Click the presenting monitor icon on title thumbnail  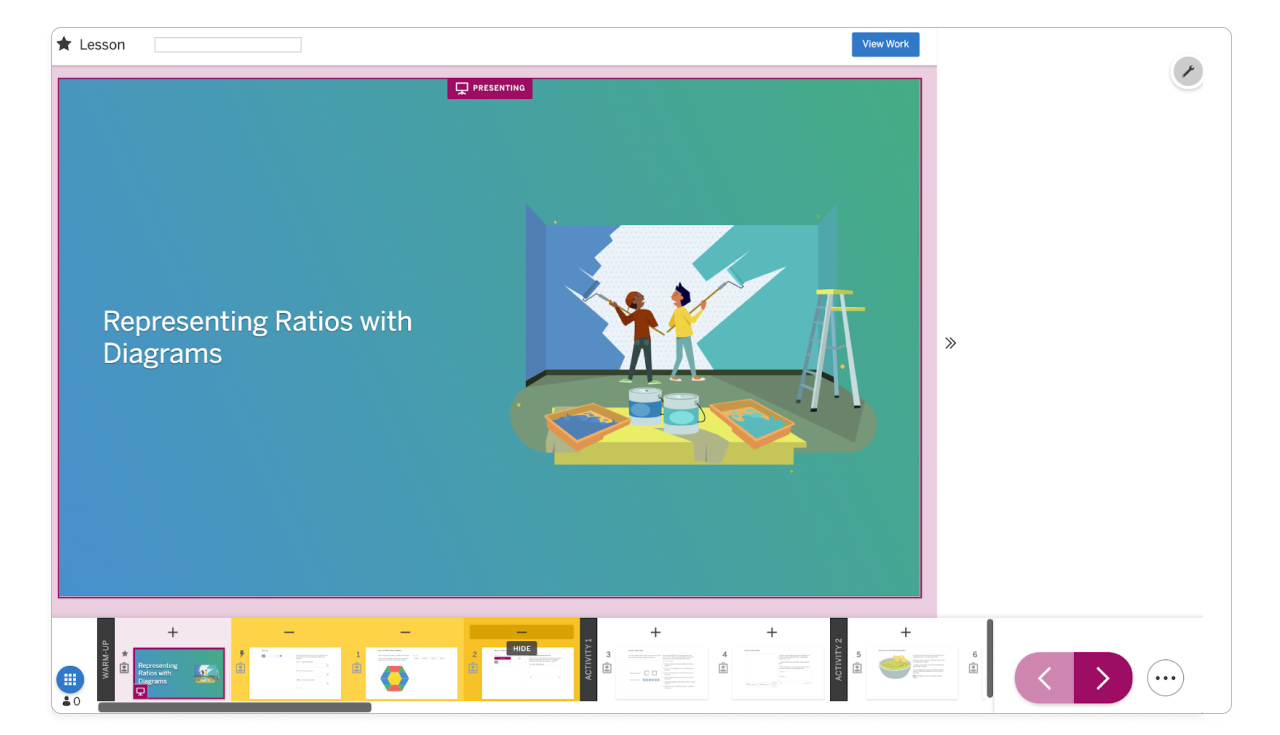pos(140,692)
